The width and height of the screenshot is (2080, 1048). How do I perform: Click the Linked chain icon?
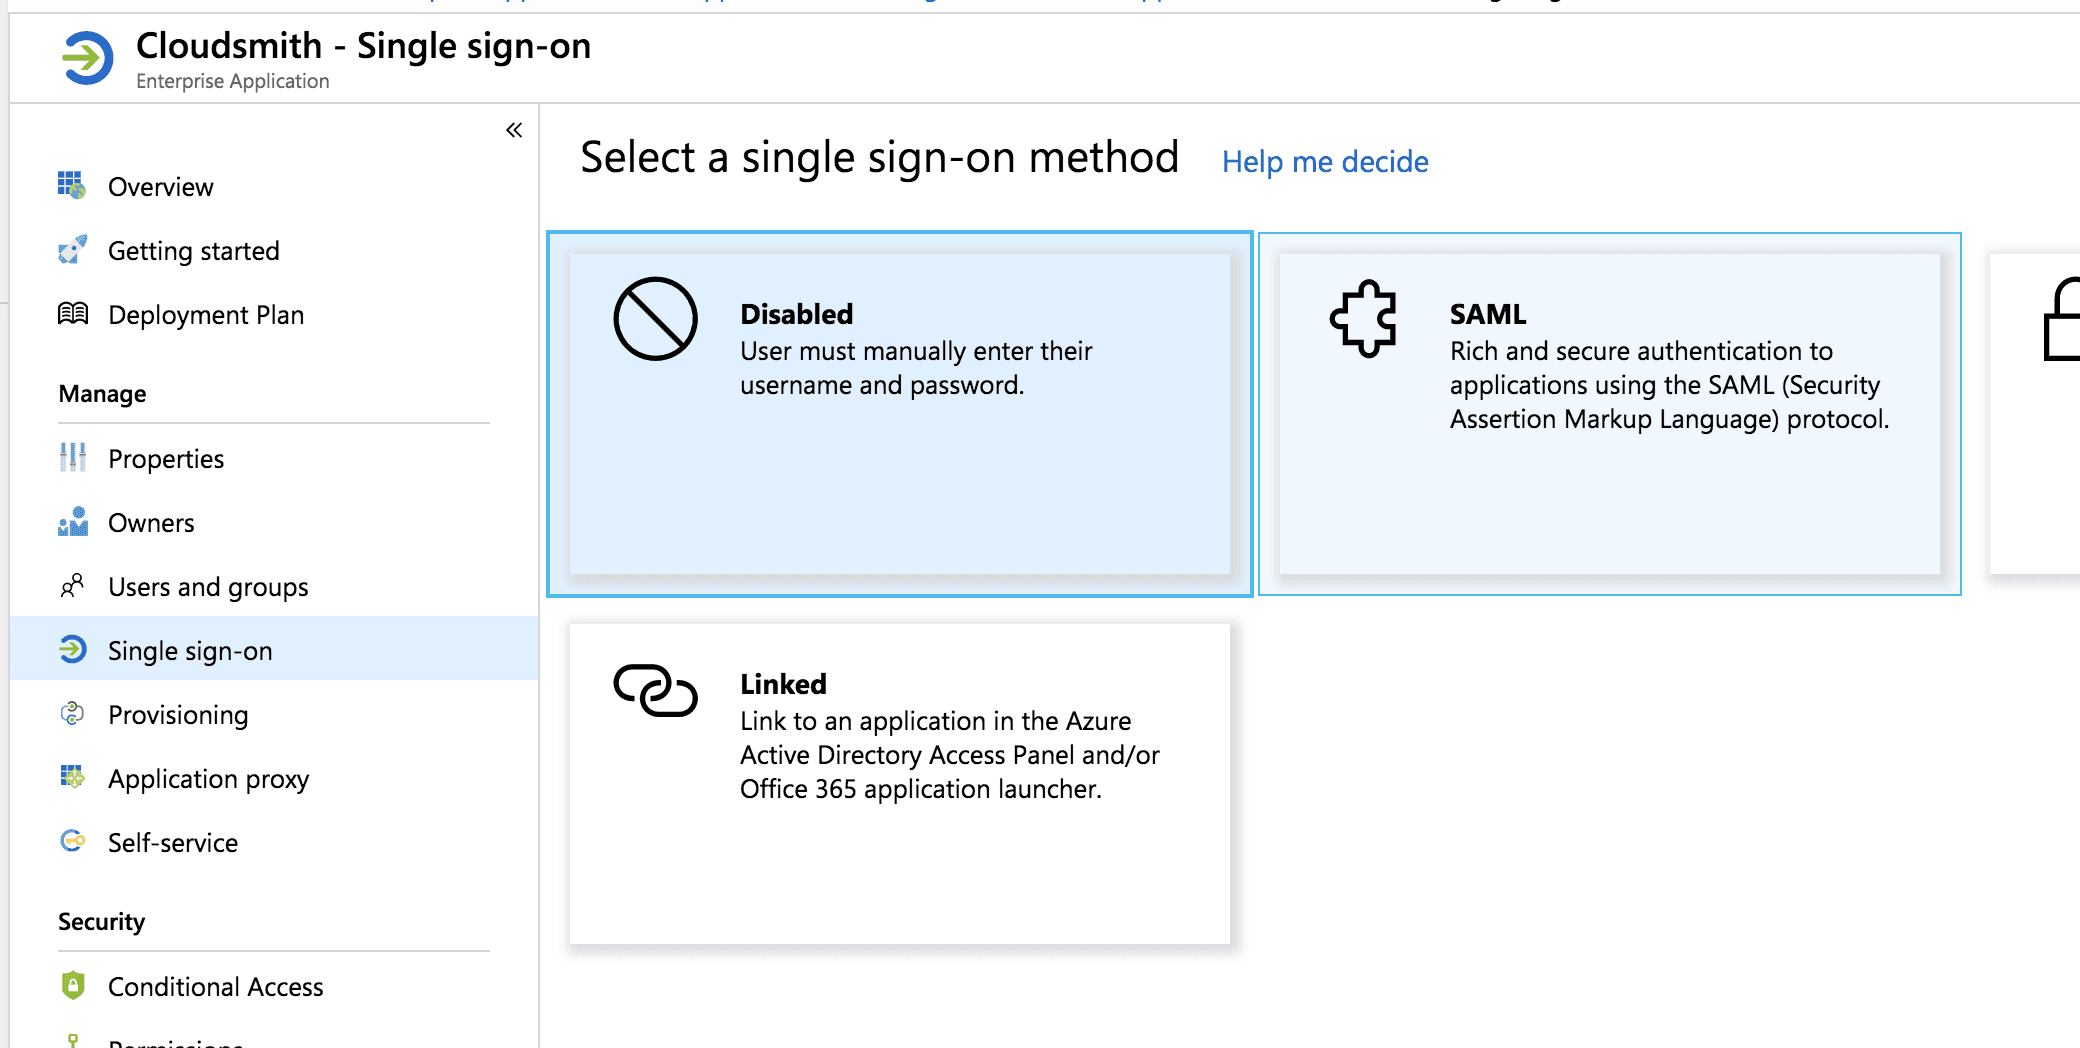coord(655,690)
